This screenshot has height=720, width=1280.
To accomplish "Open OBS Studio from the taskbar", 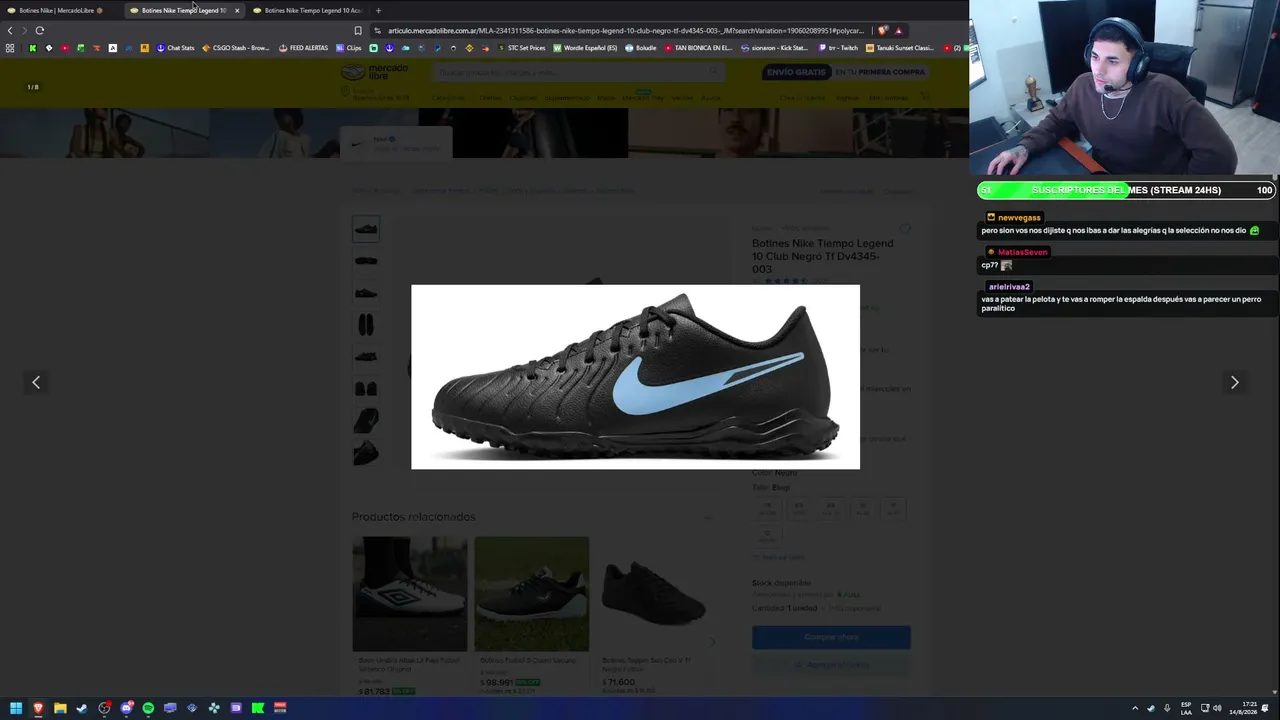I will (x=104, y=708).
